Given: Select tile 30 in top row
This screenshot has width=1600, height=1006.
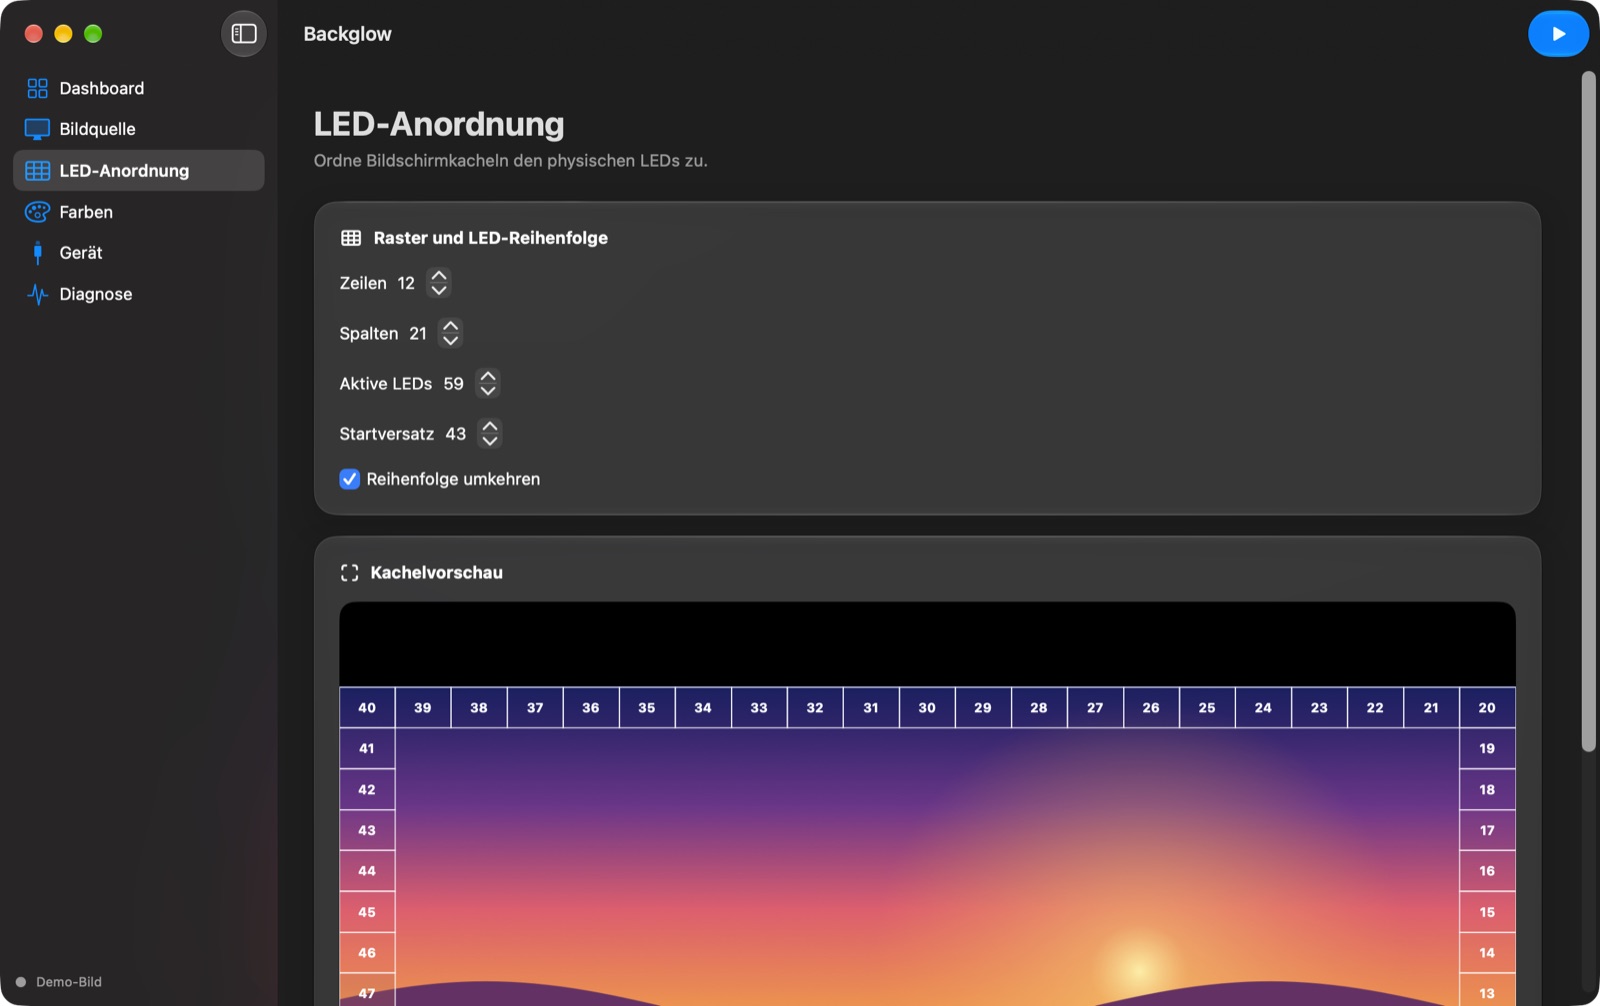Looking at the screenshot, I should click(x=927, y=707).
